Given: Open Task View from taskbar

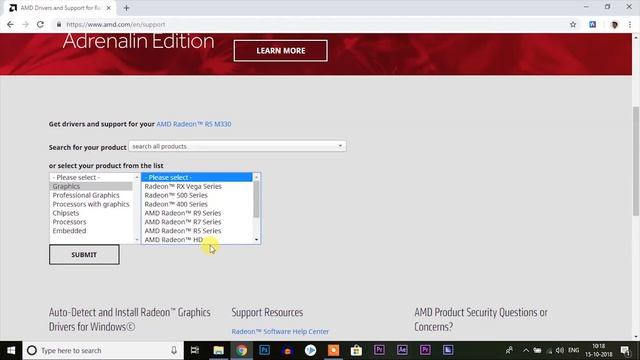Looking at the screenshot, I should tap(195, 350).
